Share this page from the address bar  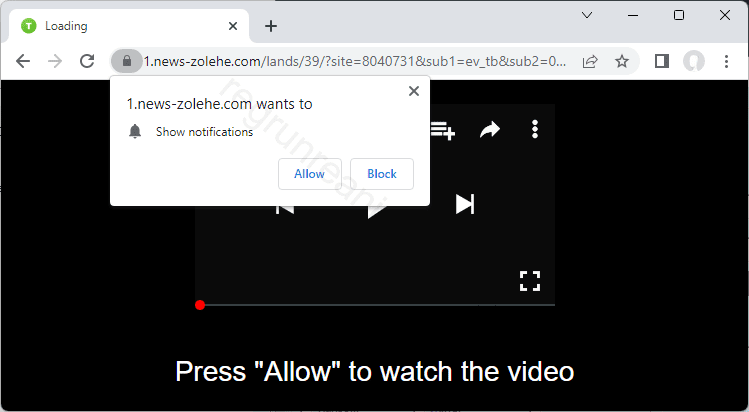590,61
